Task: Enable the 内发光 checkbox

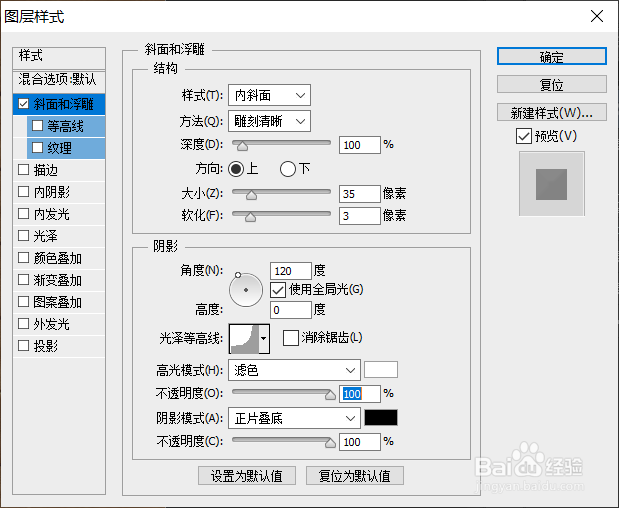Action: tap(24, 214)
